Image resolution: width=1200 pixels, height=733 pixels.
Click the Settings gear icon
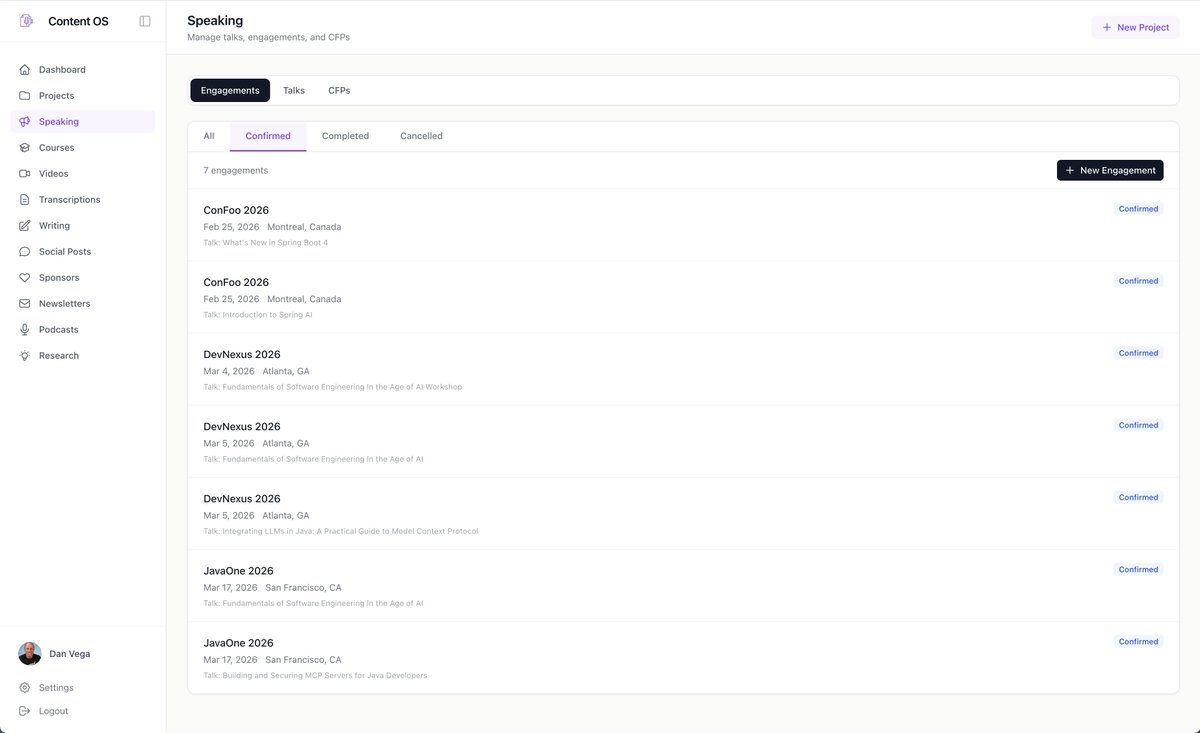(25, 688)
